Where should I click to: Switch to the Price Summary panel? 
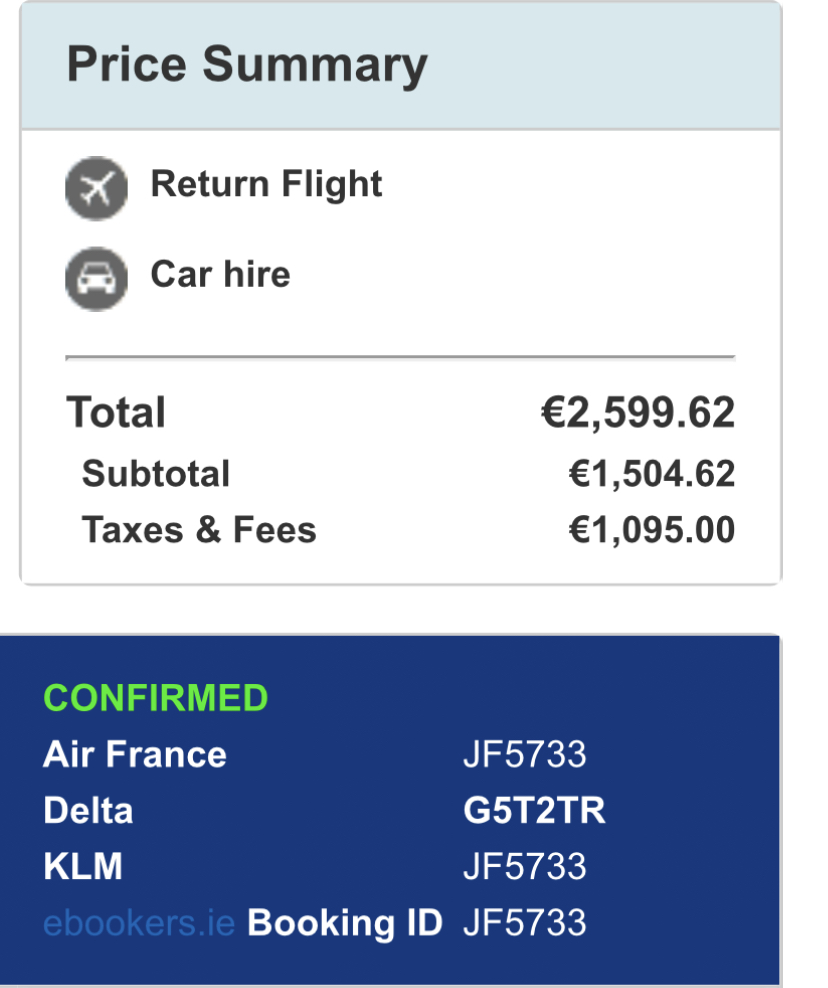[246, 64]
